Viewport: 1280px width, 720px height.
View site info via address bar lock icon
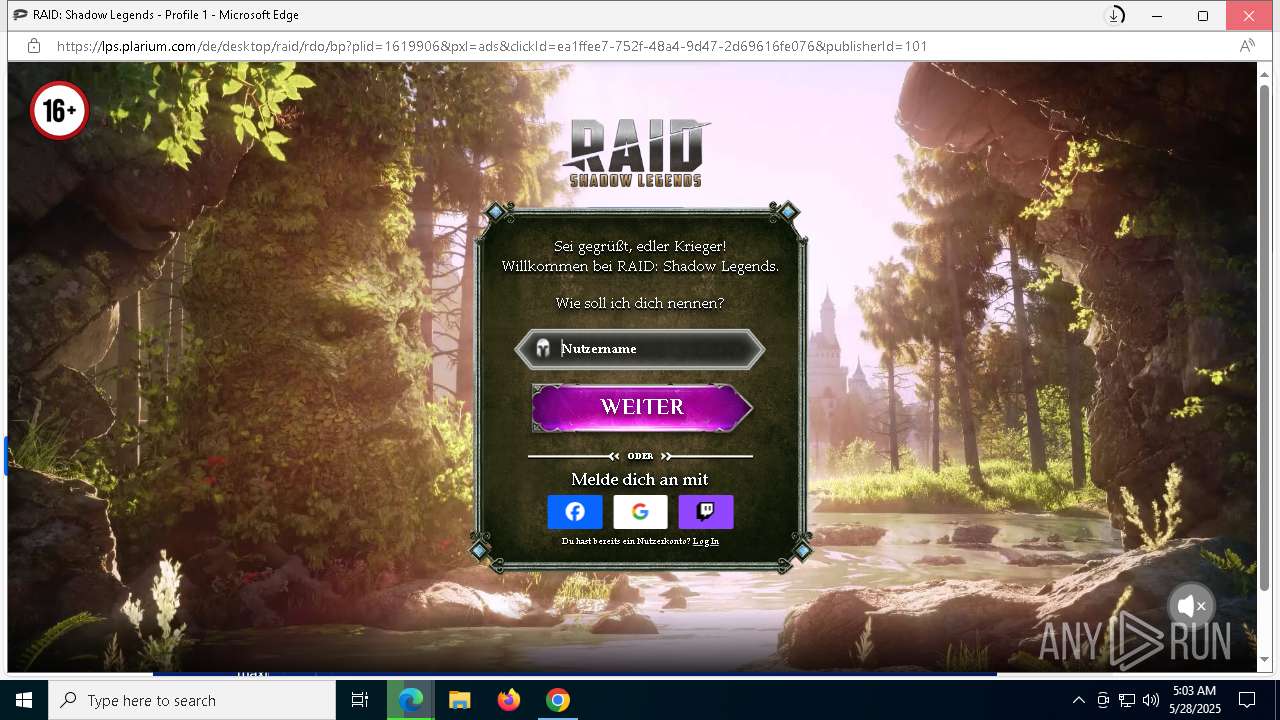[x=34, y=46]
